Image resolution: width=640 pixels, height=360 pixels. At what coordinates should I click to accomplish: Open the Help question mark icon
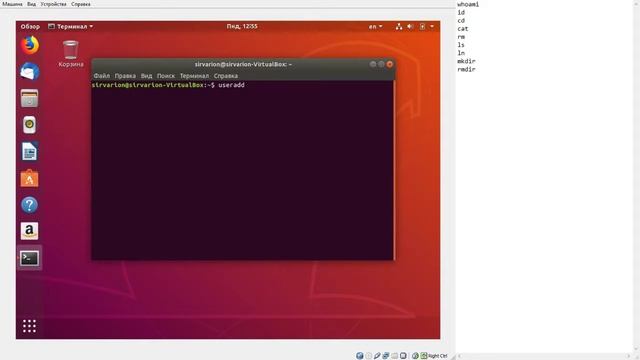29,205
